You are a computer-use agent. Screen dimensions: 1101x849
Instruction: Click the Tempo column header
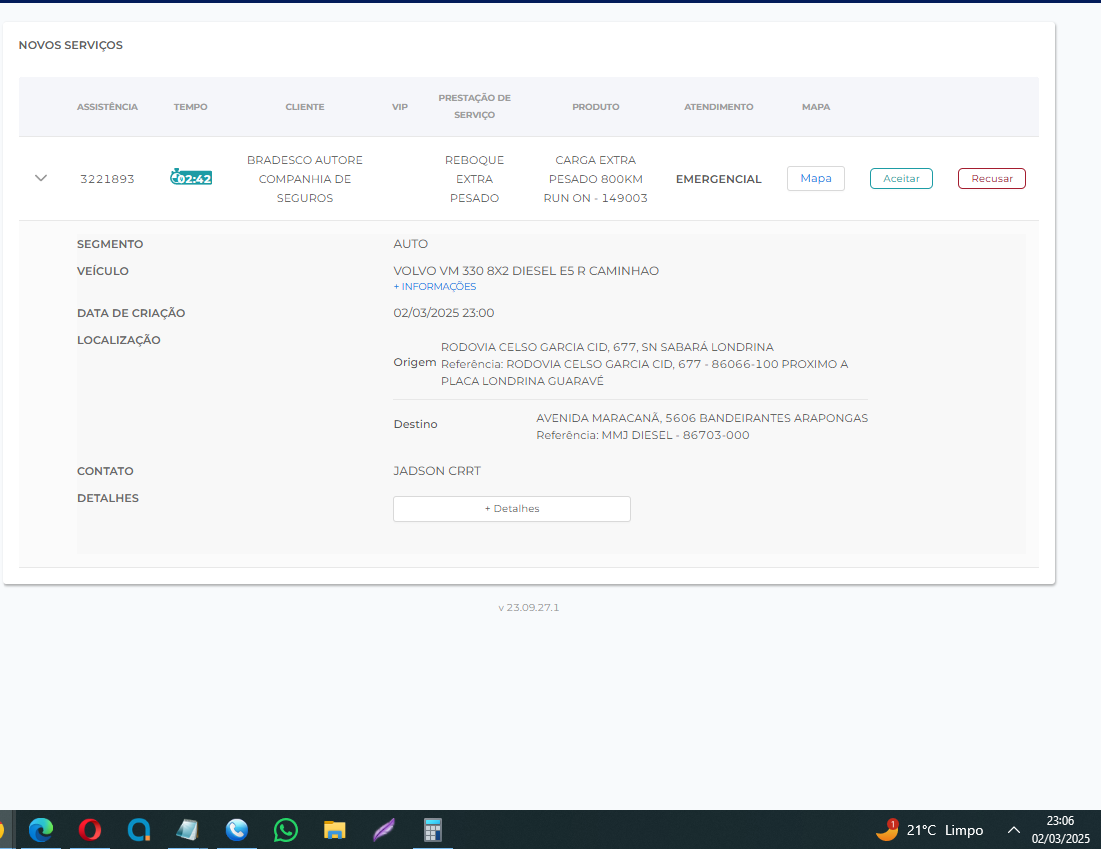point(190,107)
